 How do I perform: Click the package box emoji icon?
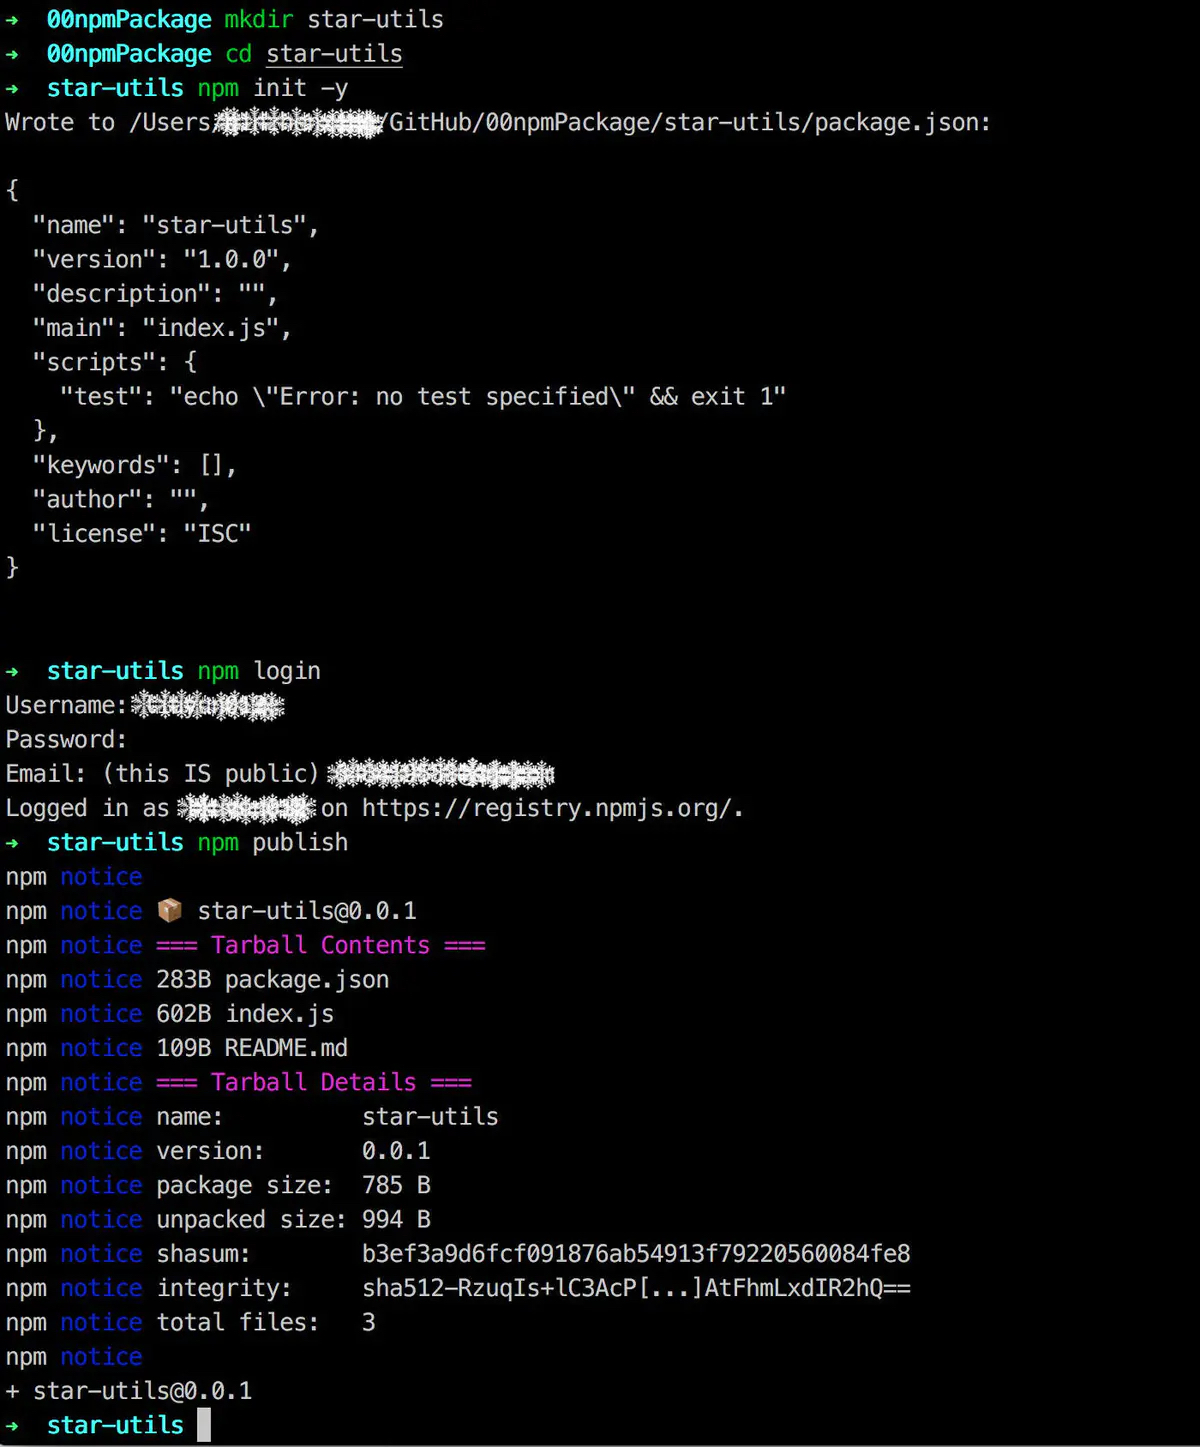click(170, 910)
